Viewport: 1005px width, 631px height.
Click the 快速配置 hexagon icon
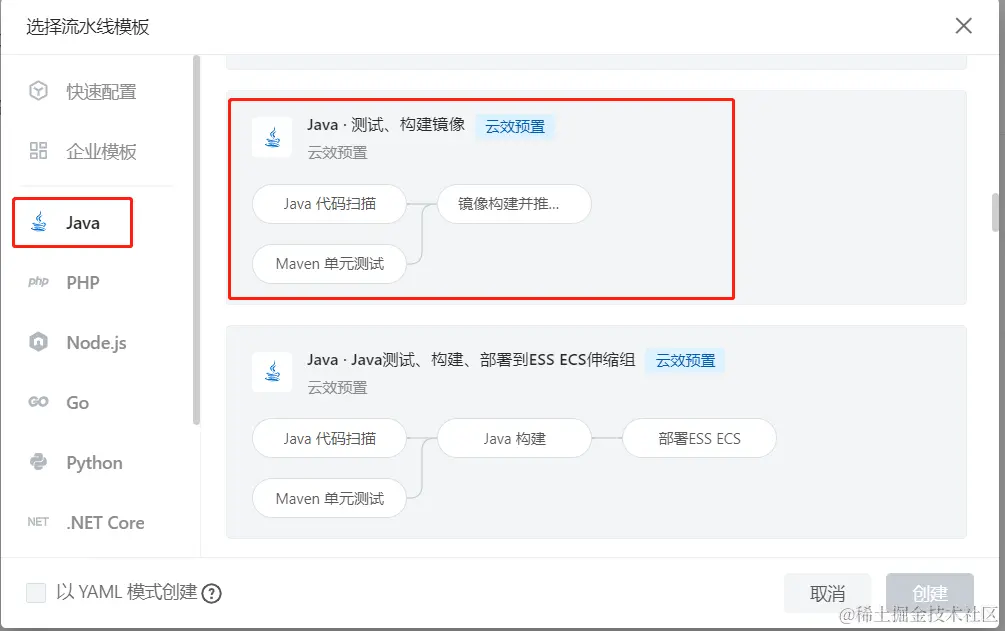tap(37, 90)
